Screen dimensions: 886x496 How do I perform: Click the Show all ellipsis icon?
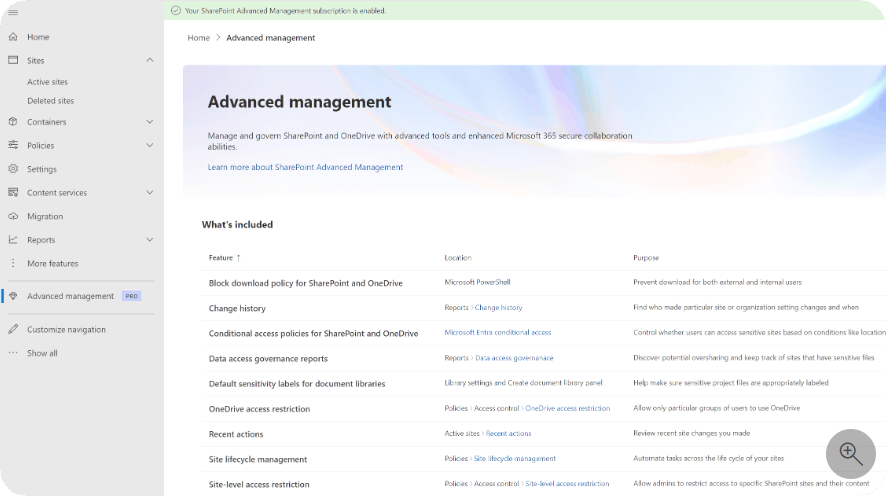pyautogui.click(x=13, y=353)
